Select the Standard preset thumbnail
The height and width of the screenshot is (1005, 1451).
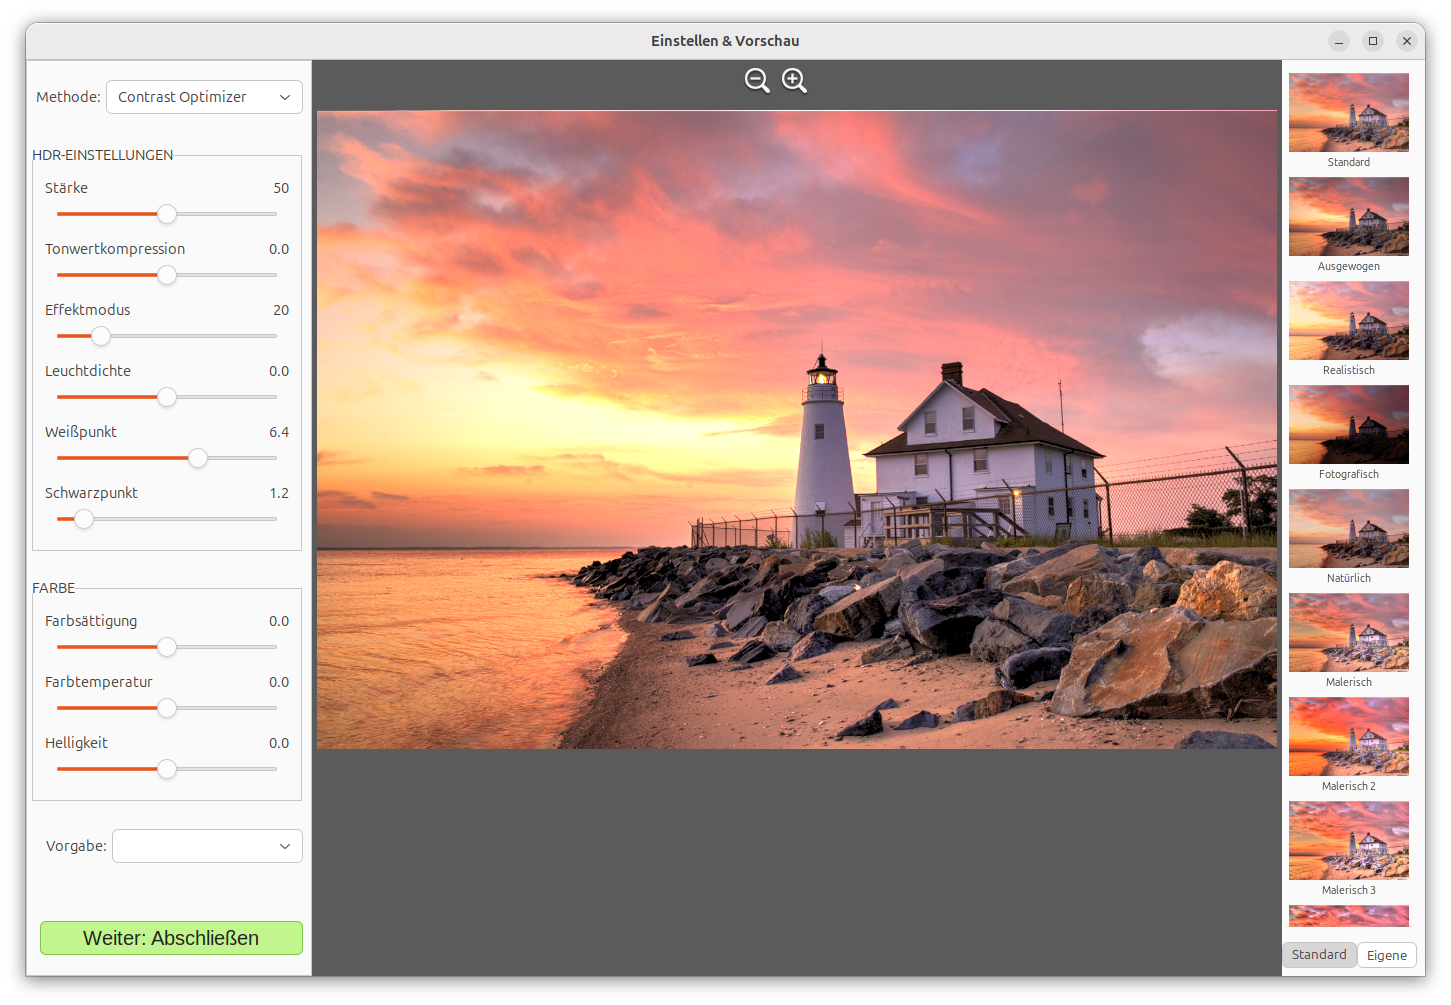1348,112
